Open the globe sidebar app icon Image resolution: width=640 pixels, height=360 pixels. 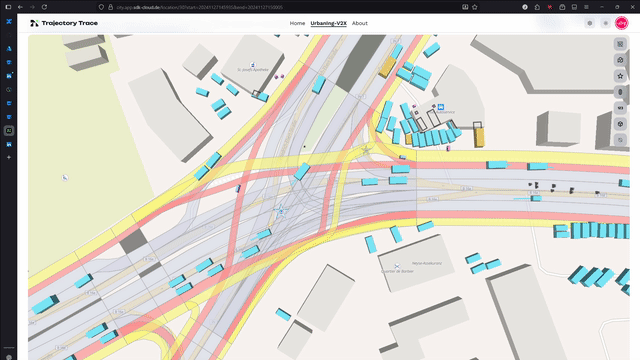point(9,89)
